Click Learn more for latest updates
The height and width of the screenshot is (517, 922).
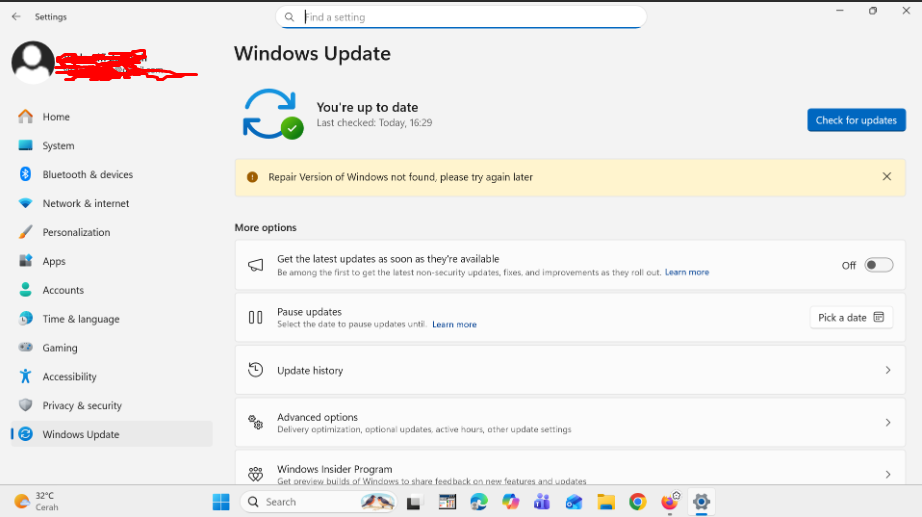tap(687, 272)
